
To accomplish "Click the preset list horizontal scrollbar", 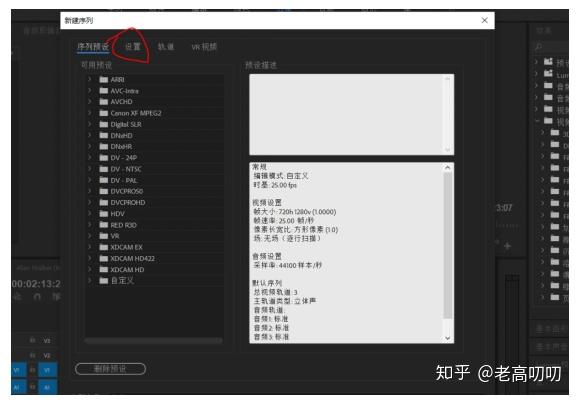I will coord(153,341).
